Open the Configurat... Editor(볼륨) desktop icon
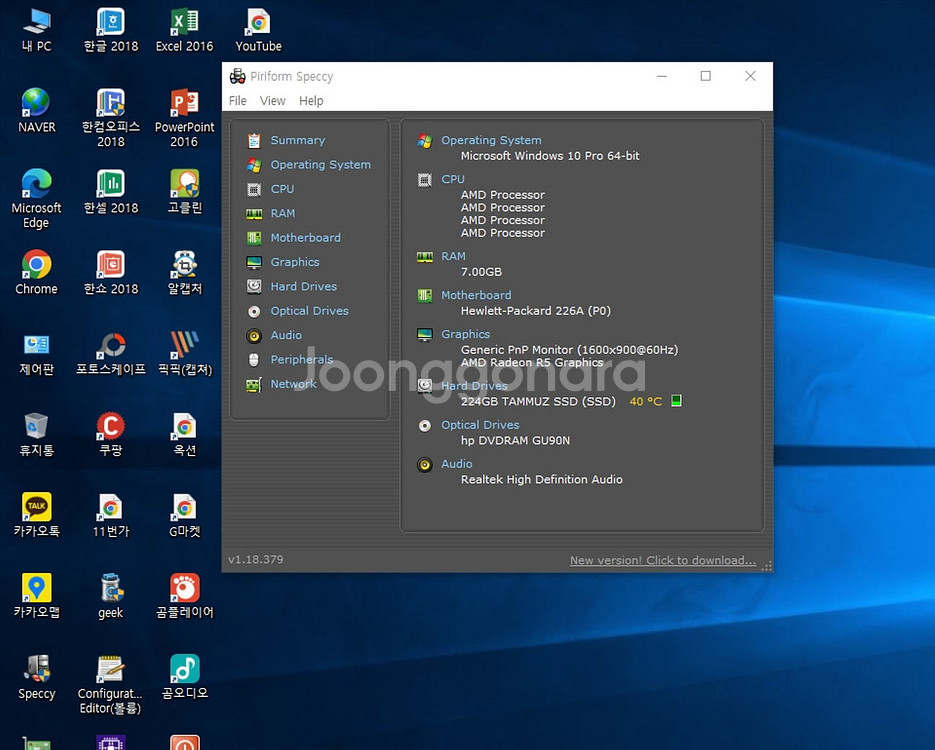 pos(110,685)
